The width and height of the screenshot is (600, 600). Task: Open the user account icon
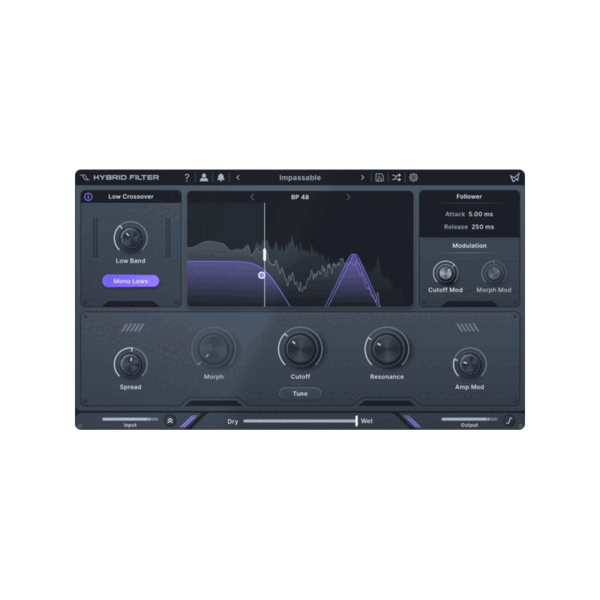click(204, 178)
